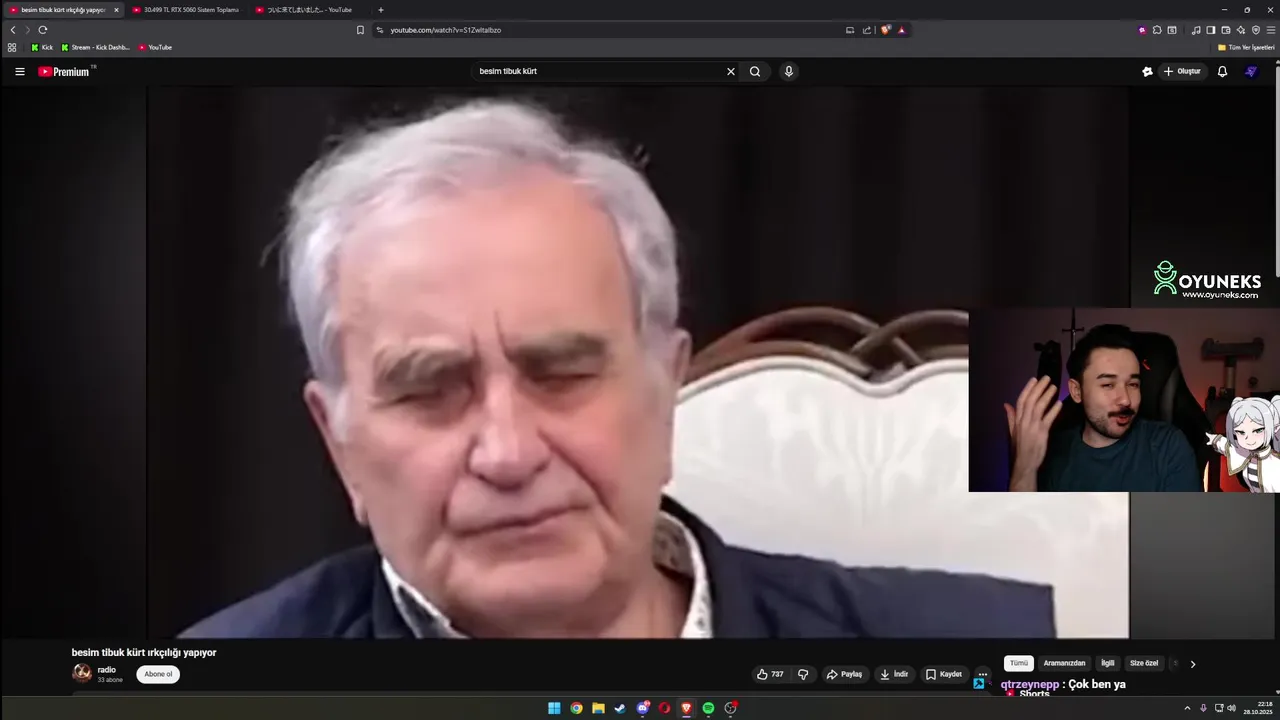Start voice search with the microphone
Viewport: 1280px width, 720px height.
(x=789, y=72)
